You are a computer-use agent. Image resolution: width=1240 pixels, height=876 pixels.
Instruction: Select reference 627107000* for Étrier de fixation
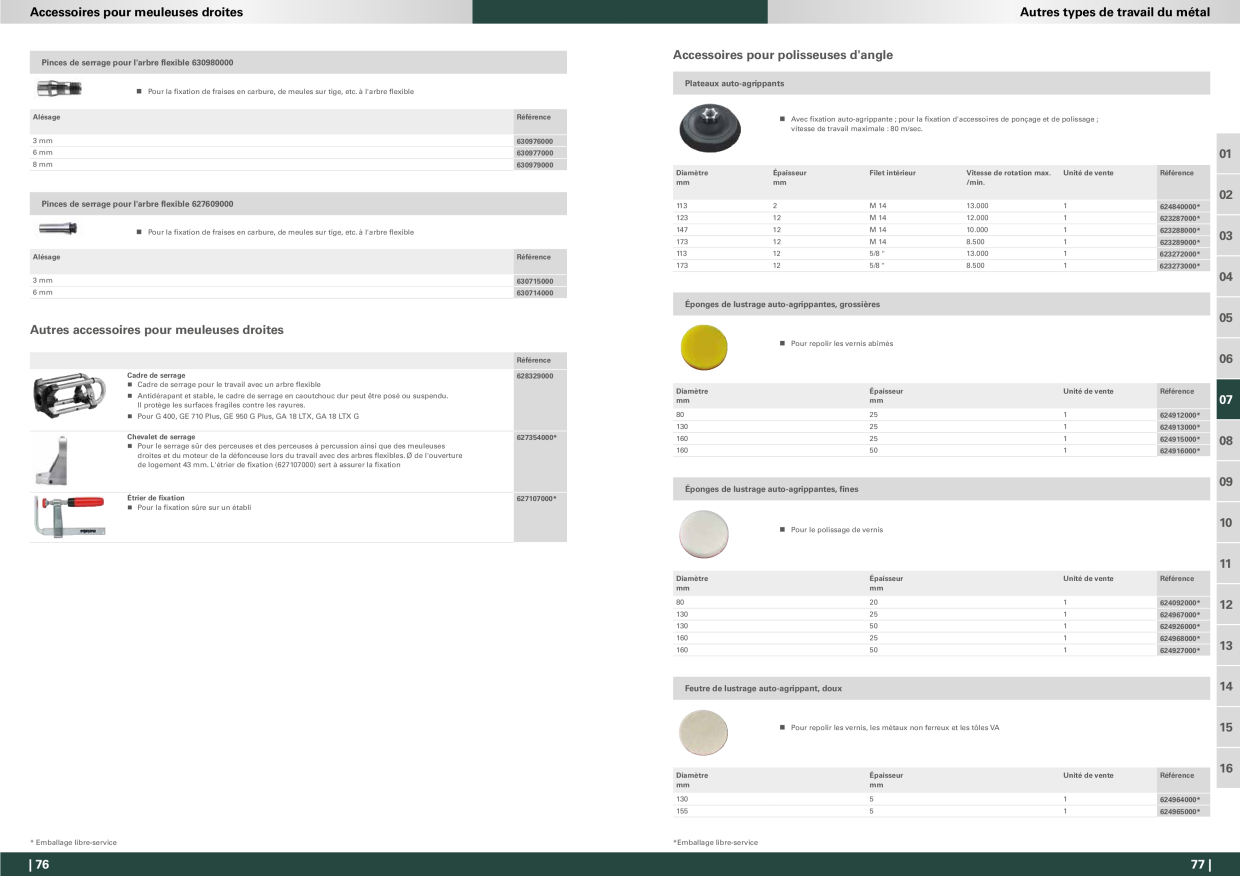coord(537,498)
